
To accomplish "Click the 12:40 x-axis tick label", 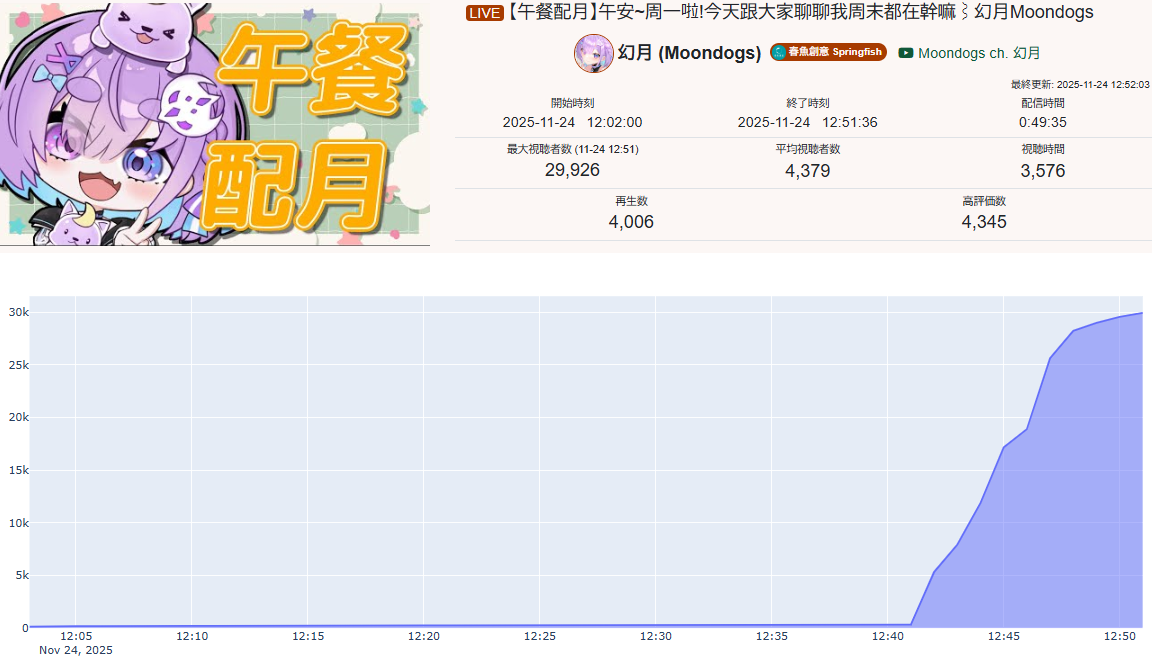I will [x=888, y=636].
